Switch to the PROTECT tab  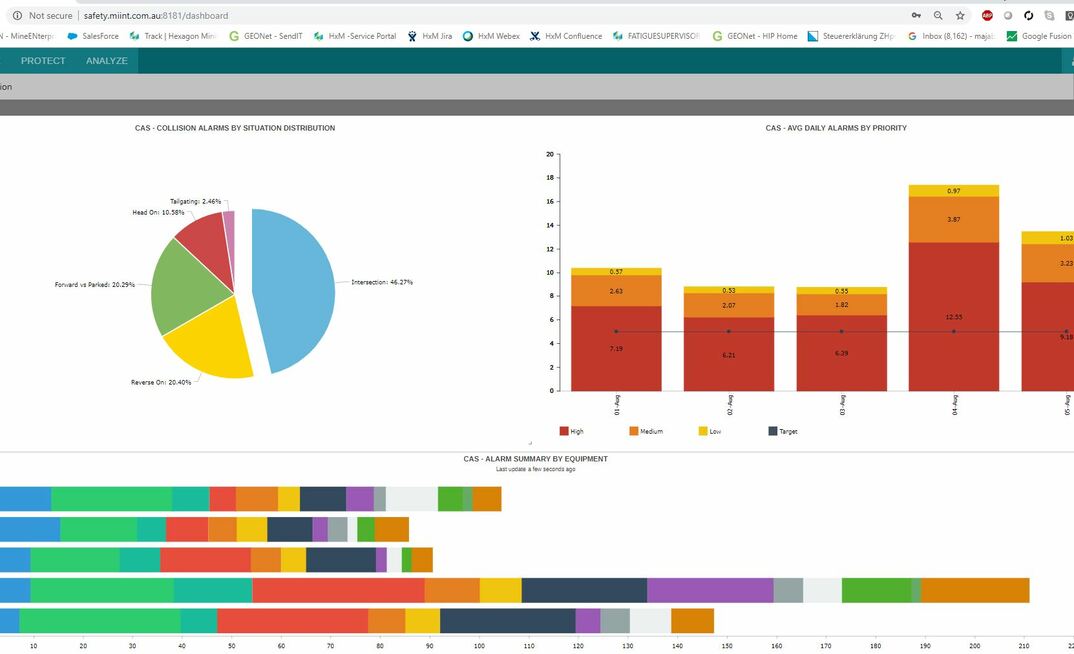click(43, 60)
